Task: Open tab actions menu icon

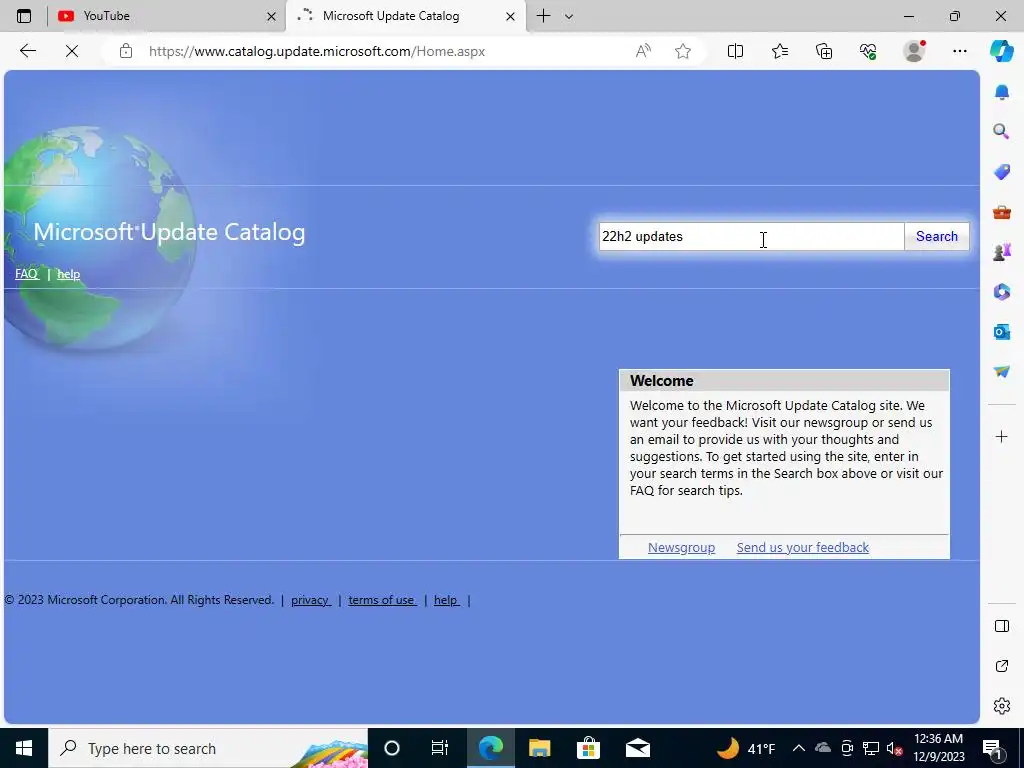Action: [24, 16]
